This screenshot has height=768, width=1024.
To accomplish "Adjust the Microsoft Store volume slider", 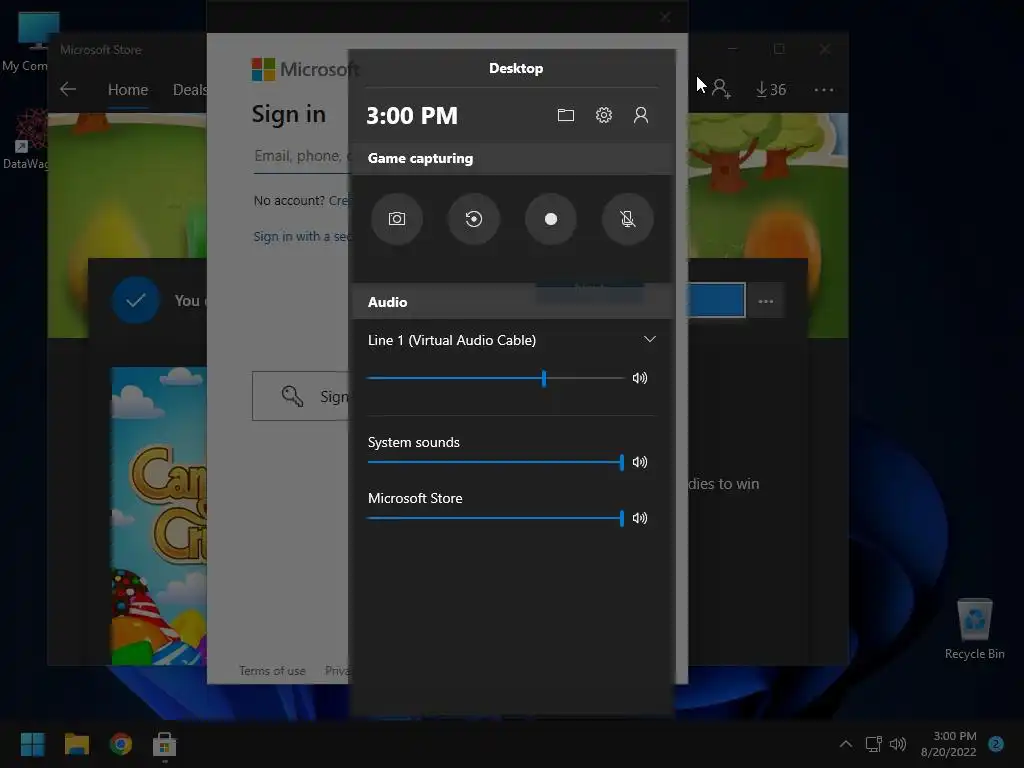I will (x=495, y=519).
